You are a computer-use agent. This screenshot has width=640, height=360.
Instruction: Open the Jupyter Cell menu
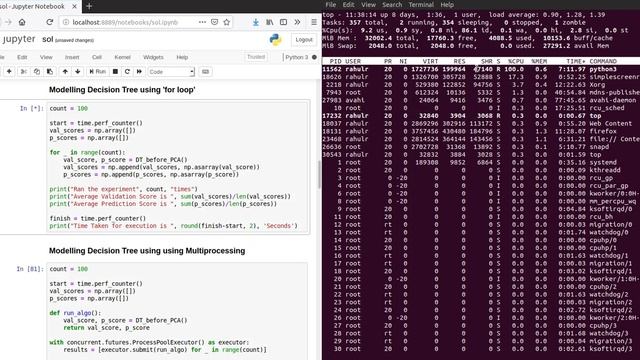pos(97,57)
